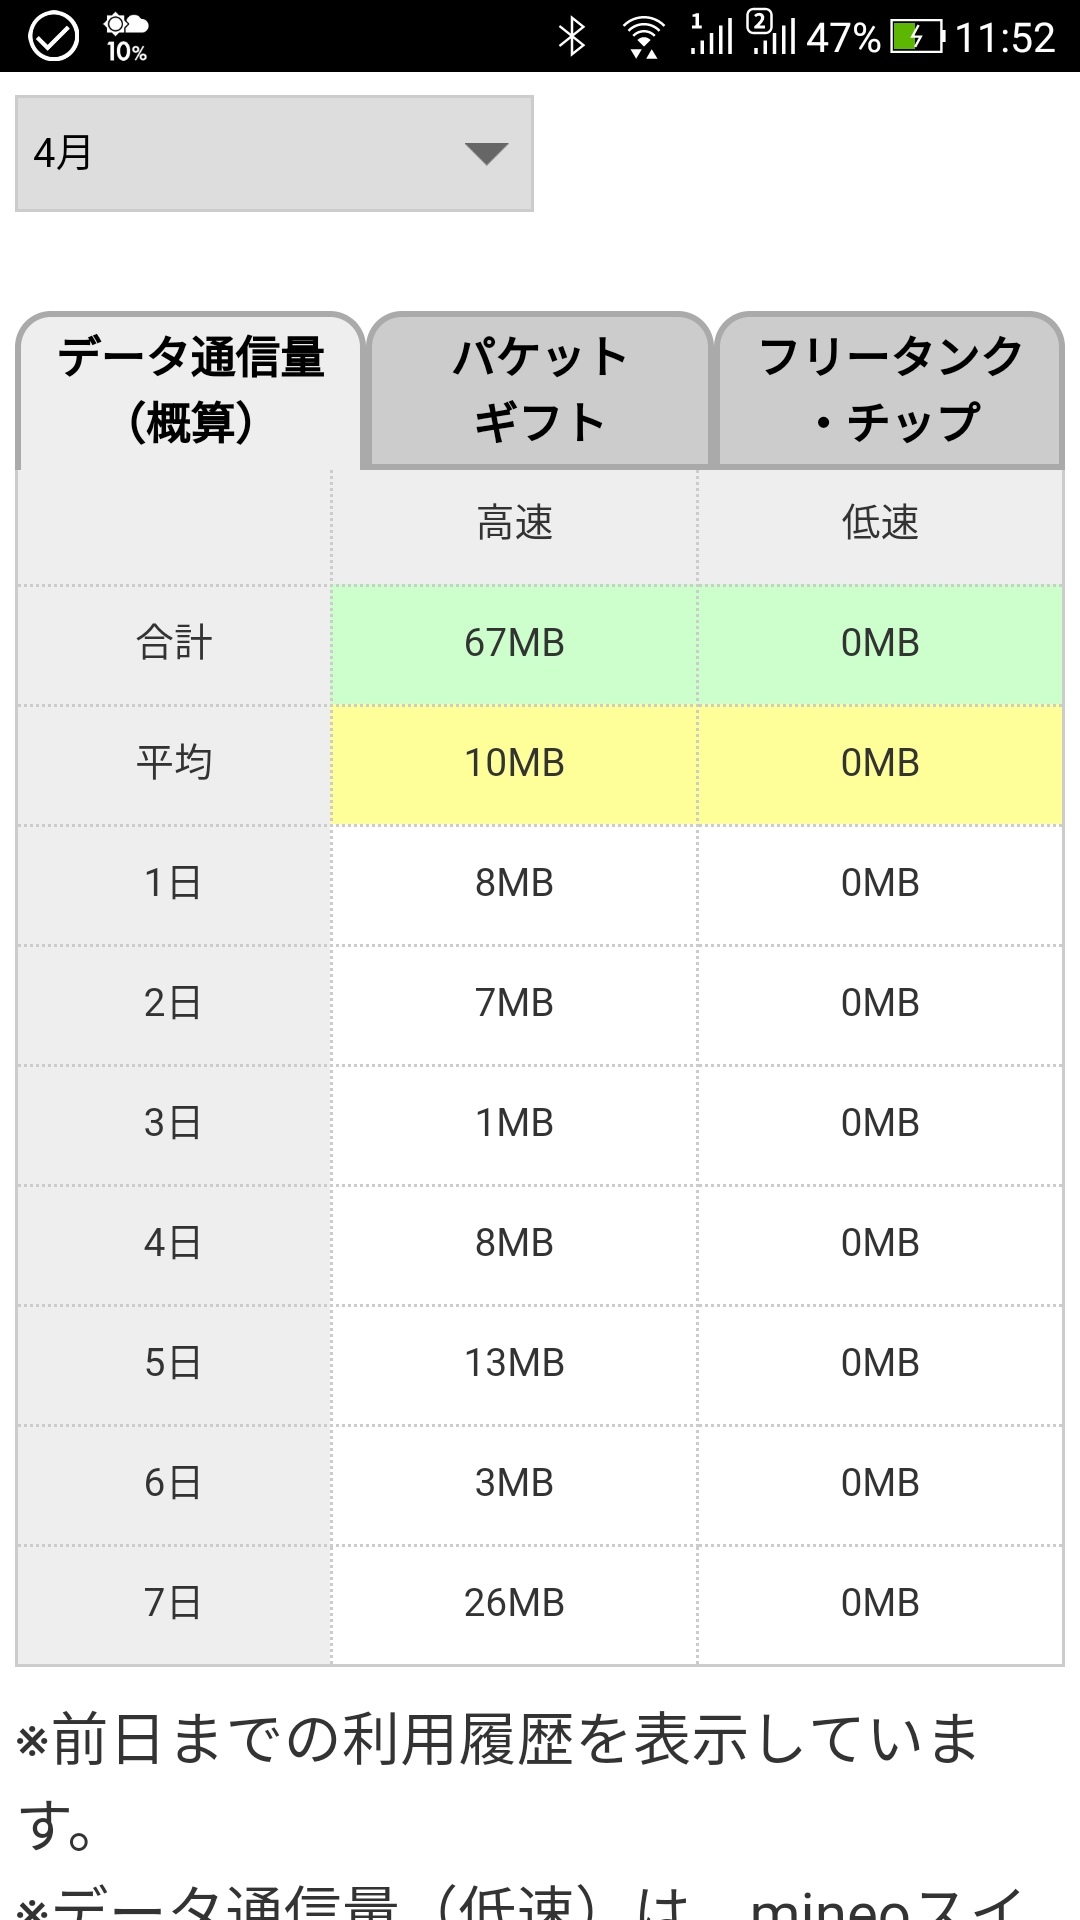Select the データ通信量(概算) tab
The height and width of the screenshot is (1920, 1080).
point(190,390)
